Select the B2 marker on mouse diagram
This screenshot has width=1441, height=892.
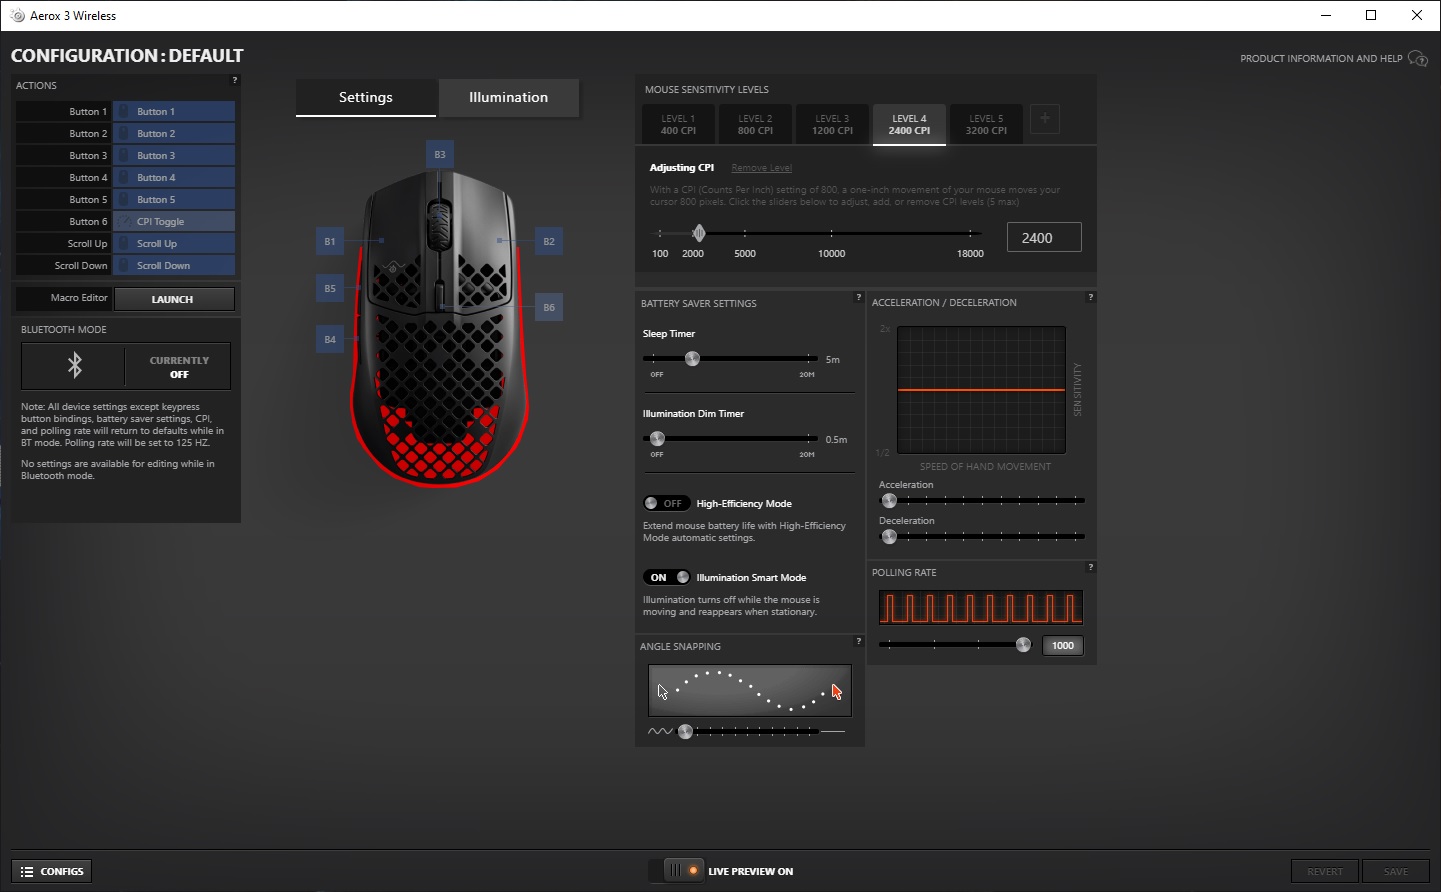tap(549, 241)
